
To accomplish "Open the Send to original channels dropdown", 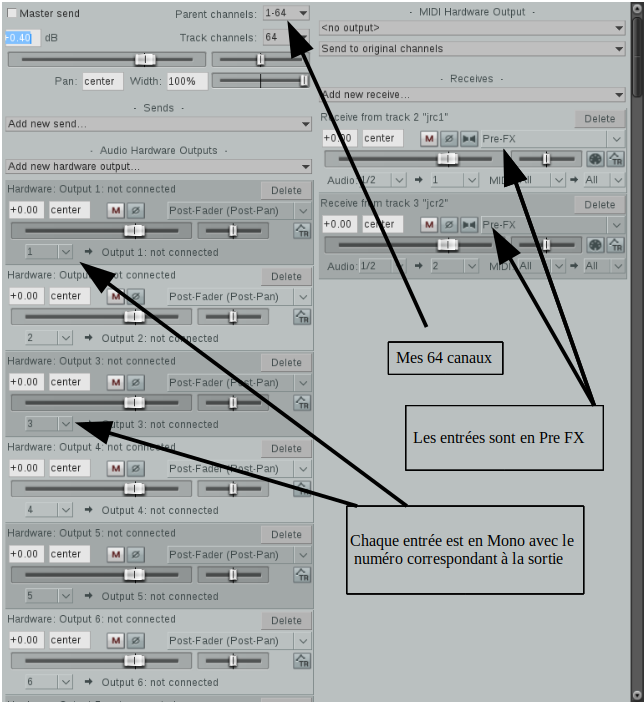I will [x=472, y=49].
